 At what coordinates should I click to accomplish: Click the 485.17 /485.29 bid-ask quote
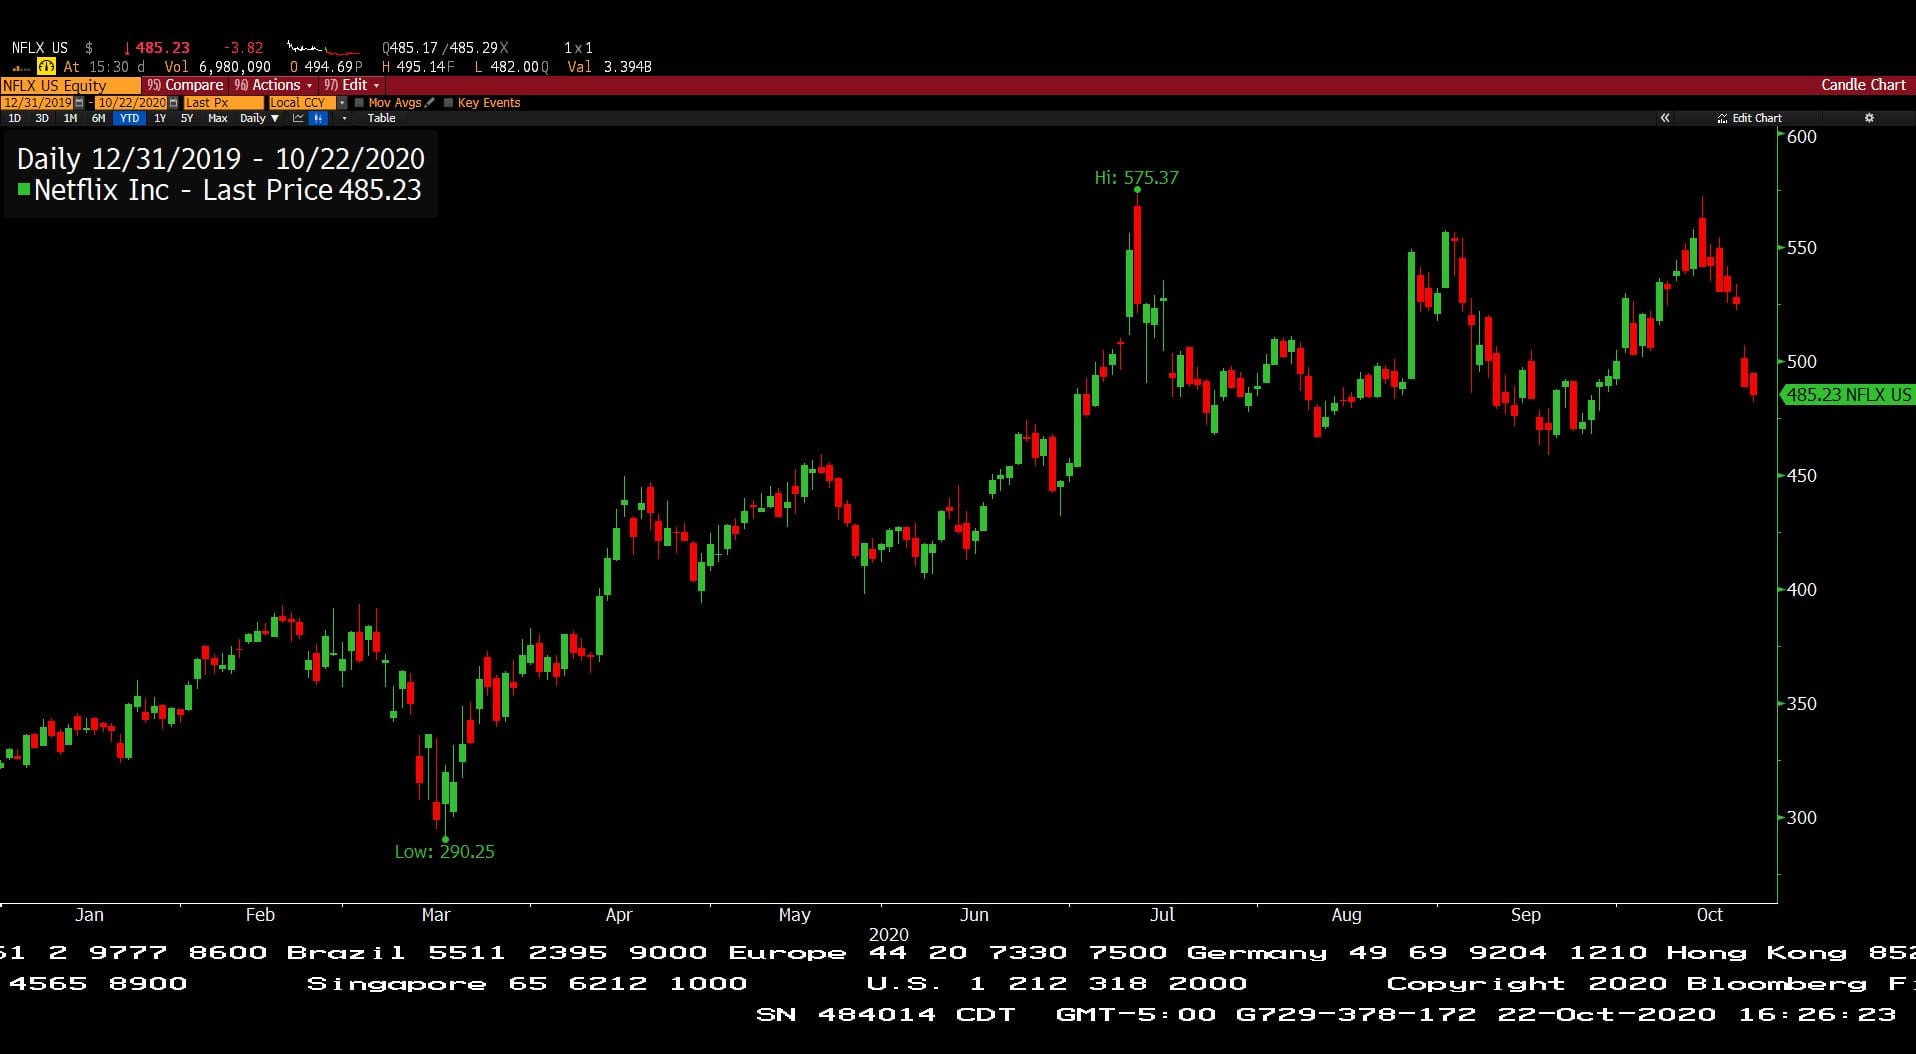444,48
